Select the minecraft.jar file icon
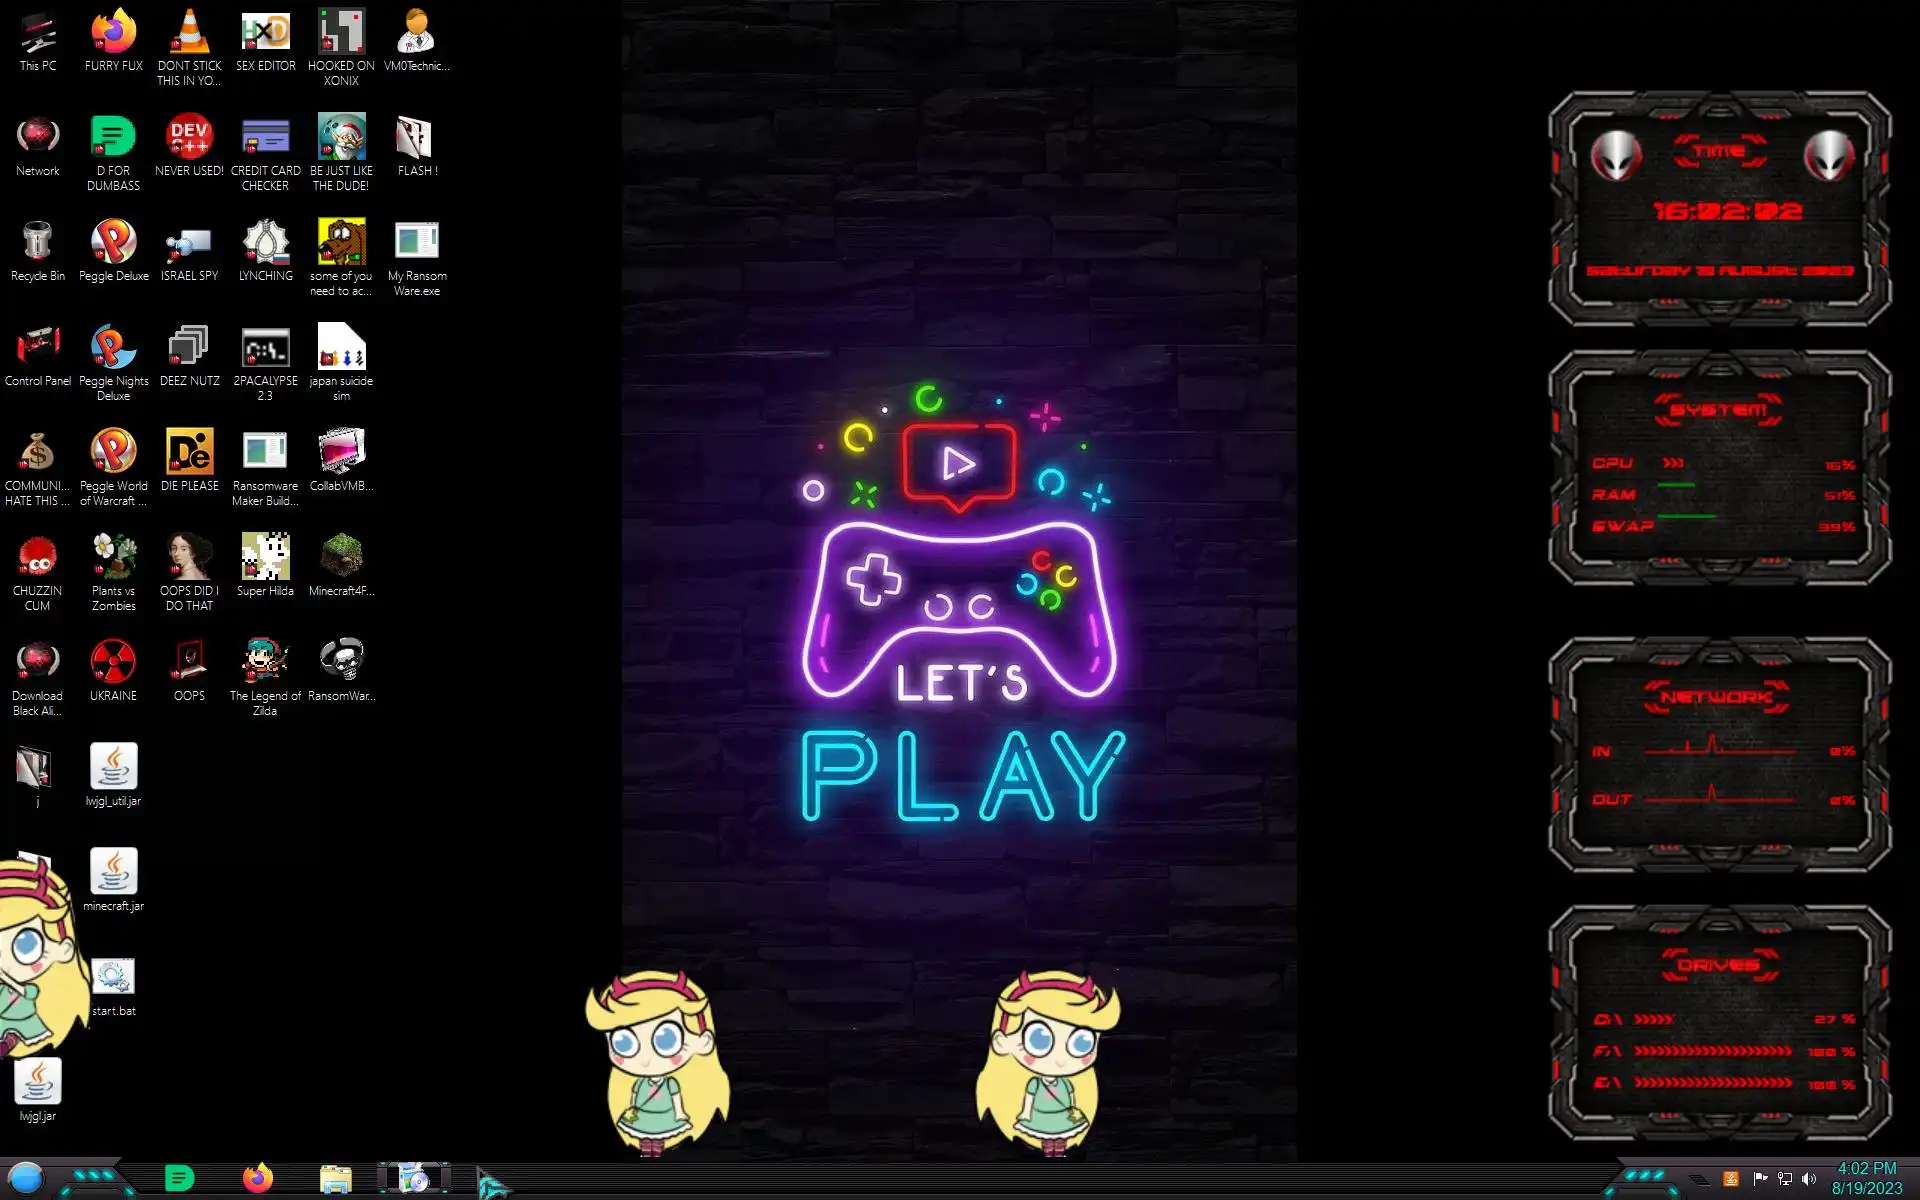This screenshot has width=1920, height=1200. 113,872
